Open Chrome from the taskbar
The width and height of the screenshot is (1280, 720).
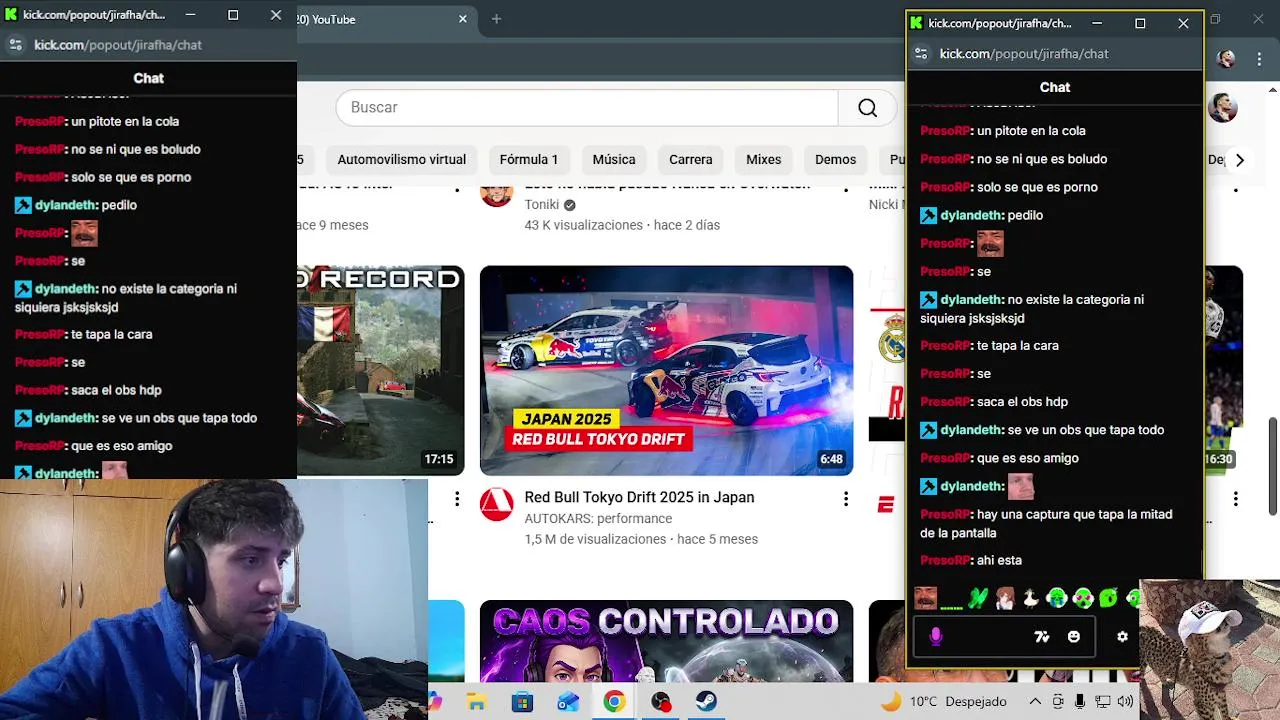(x=614, y=702)
